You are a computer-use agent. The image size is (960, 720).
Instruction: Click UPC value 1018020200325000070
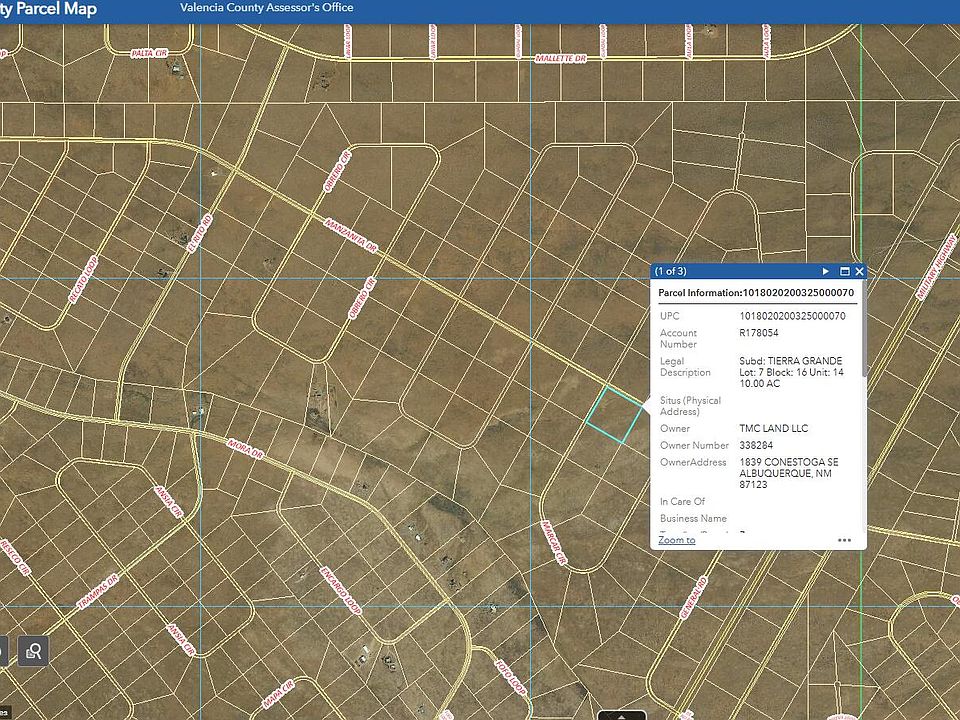click(x=792, y=316)
